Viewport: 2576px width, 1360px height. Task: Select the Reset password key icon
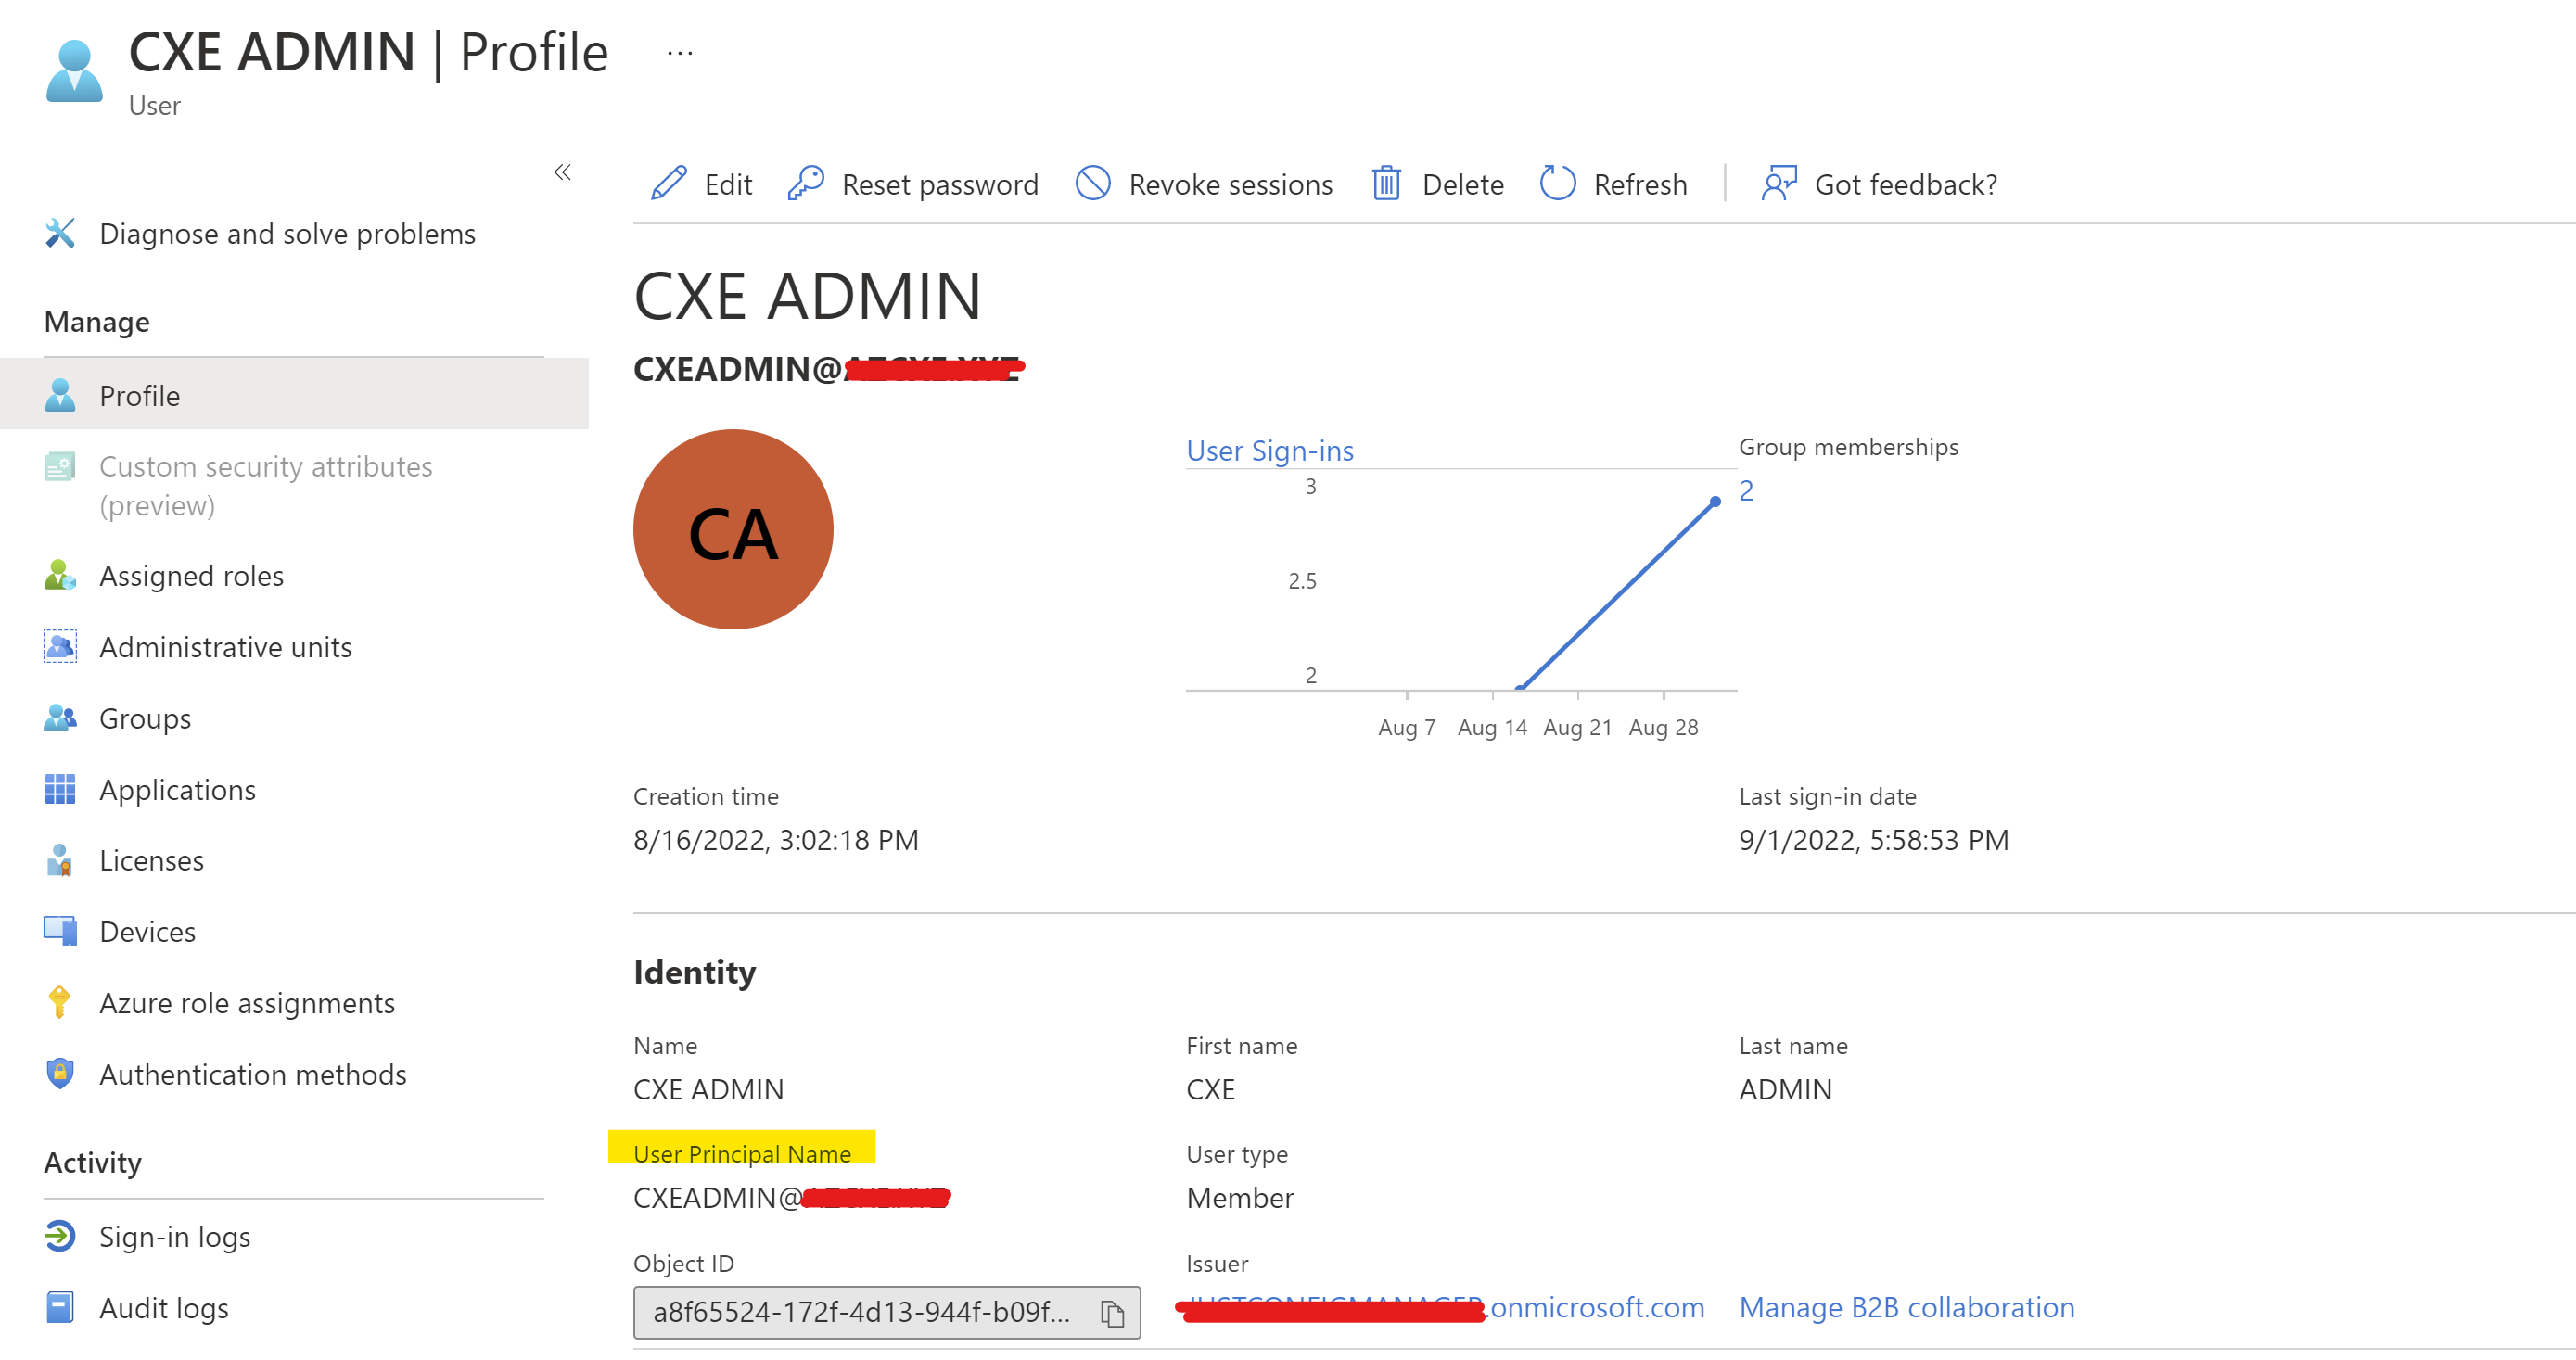click(x=806, y=184)
